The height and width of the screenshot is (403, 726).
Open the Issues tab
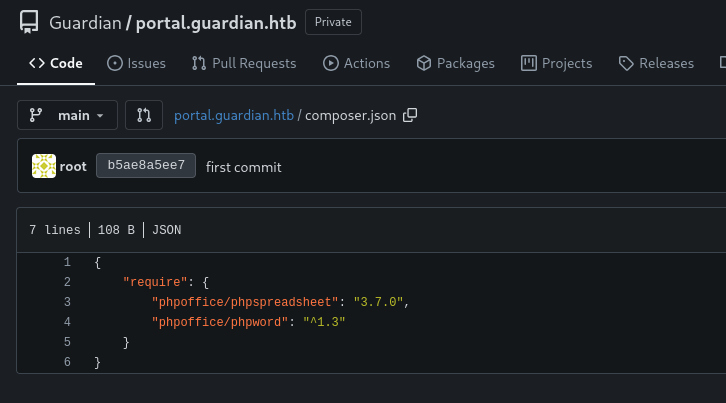click(x=136, y=63)
